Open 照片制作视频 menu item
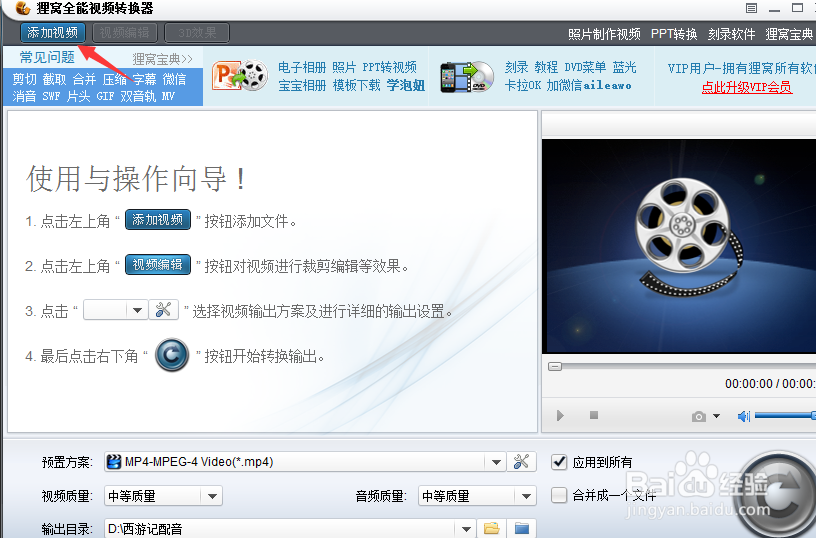816x538 pixels. 604,34
